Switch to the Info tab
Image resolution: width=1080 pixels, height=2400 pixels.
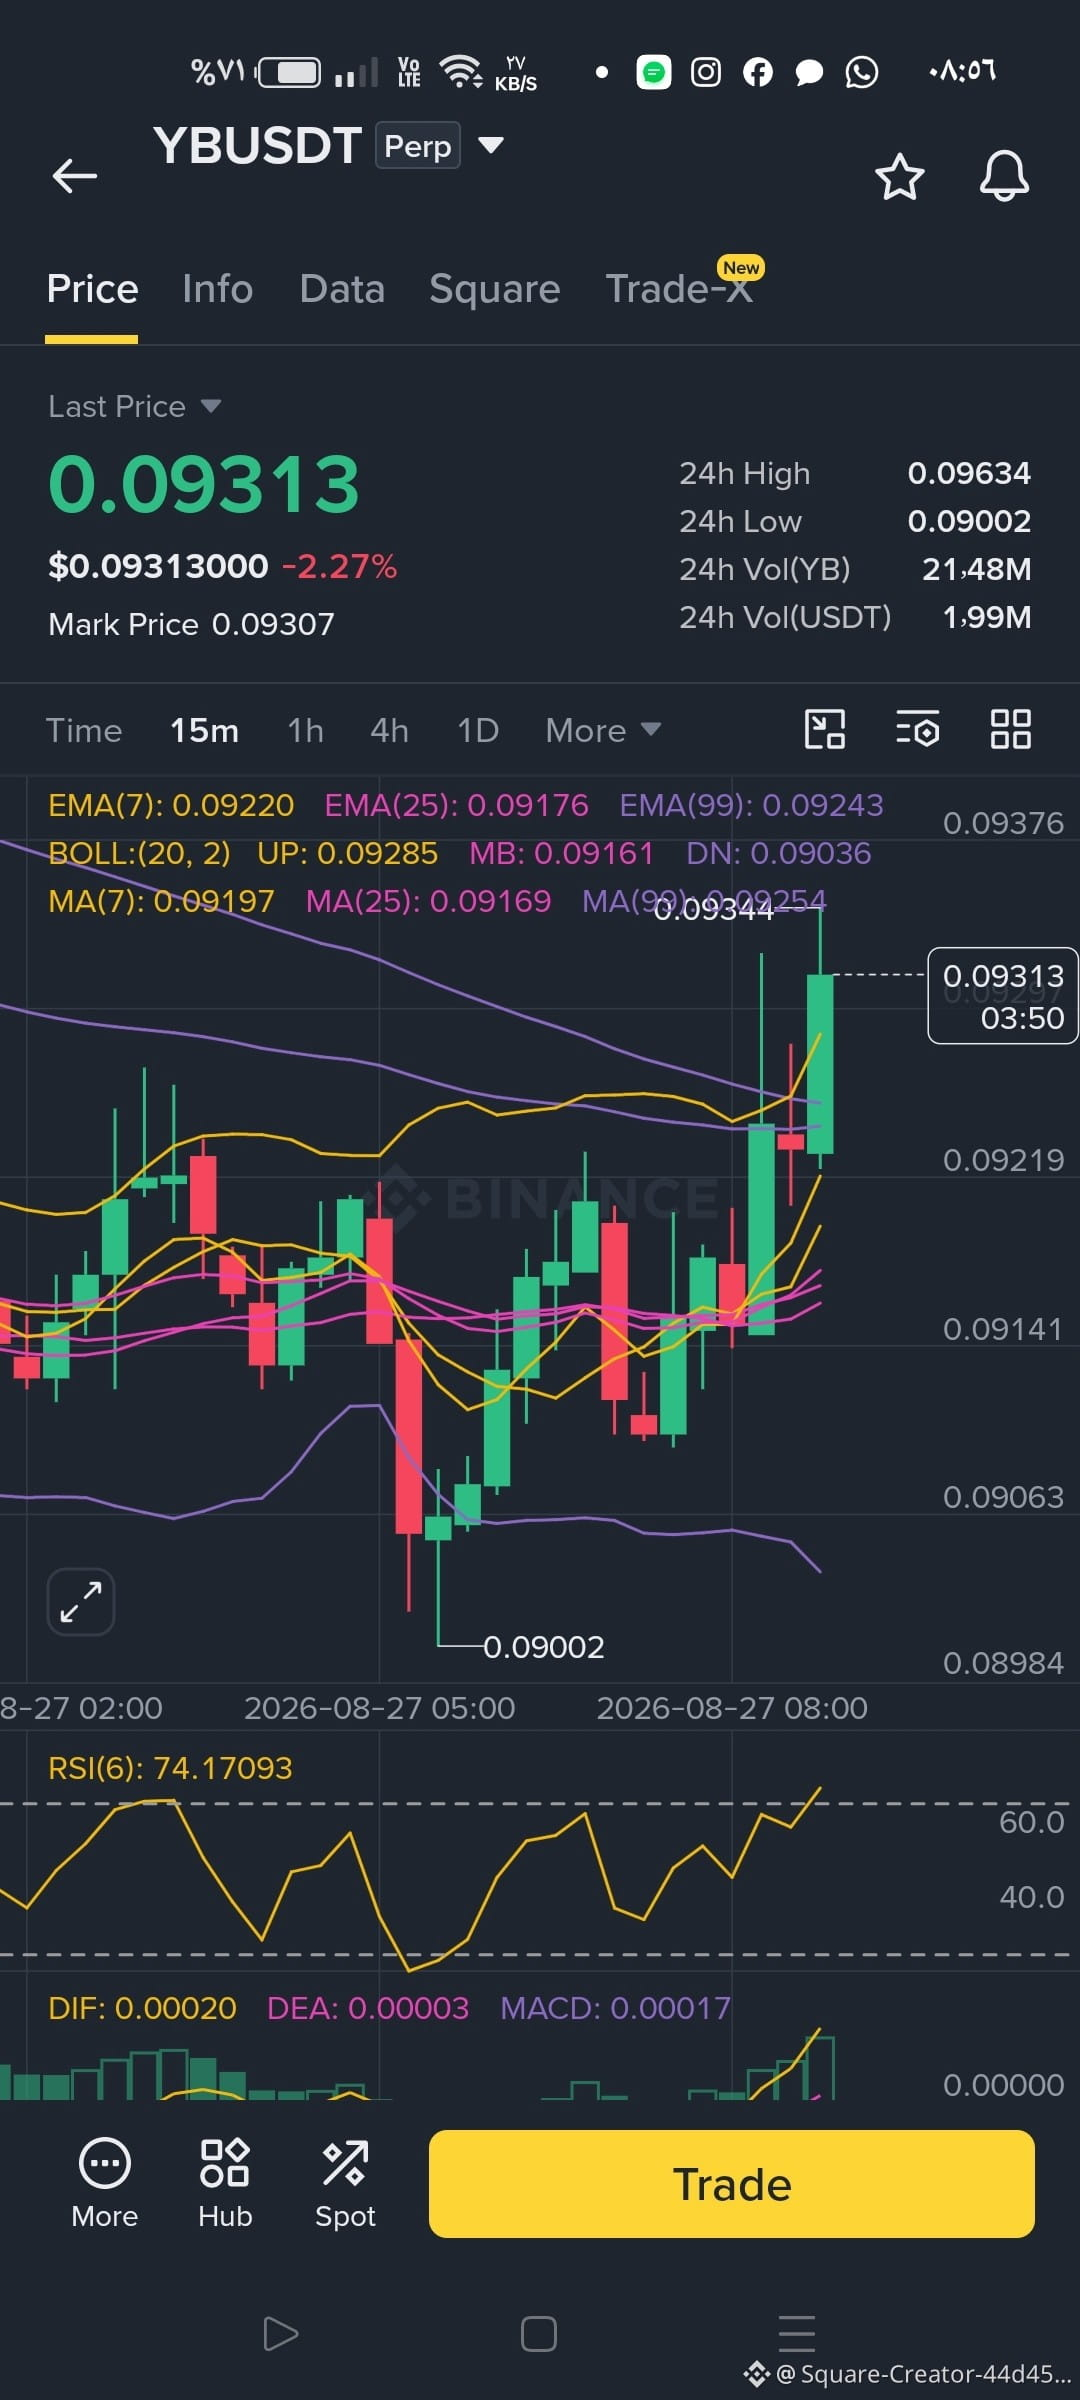click(217, 289)
